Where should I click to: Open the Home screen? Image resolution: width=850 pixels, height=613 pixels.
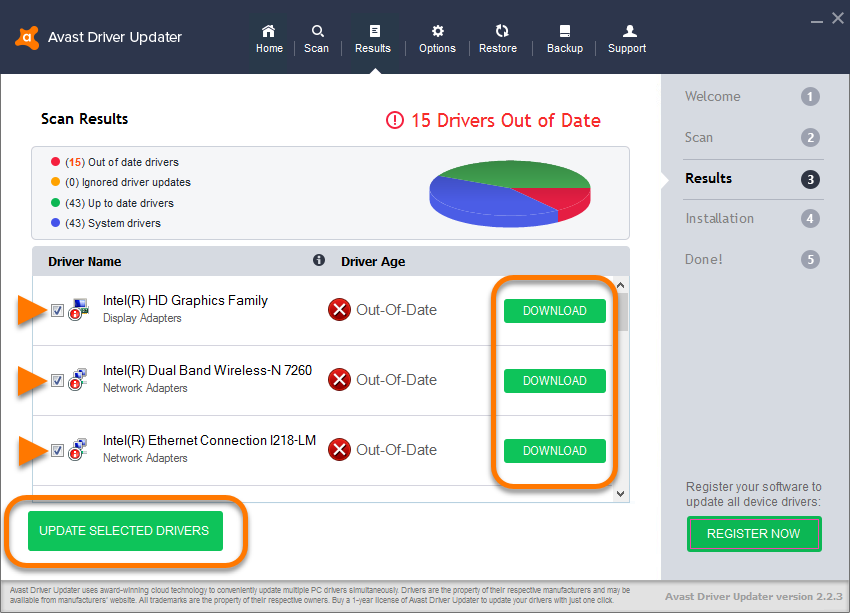click(x=268, y=38)
